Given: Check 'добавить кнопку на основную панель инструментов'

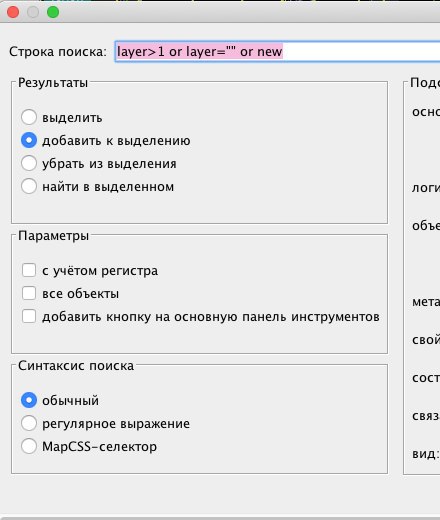Looking at the screenshot, I should tap(29, 316).
